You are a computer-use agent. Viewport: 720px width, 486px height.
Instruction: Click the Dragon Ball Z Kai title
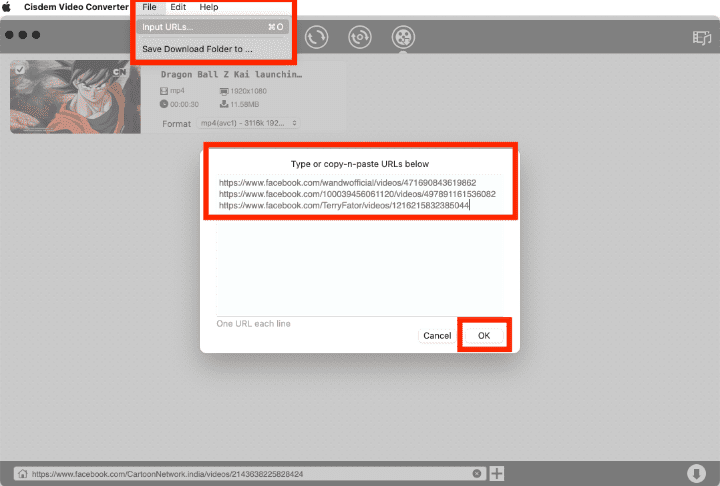(231, 74)
